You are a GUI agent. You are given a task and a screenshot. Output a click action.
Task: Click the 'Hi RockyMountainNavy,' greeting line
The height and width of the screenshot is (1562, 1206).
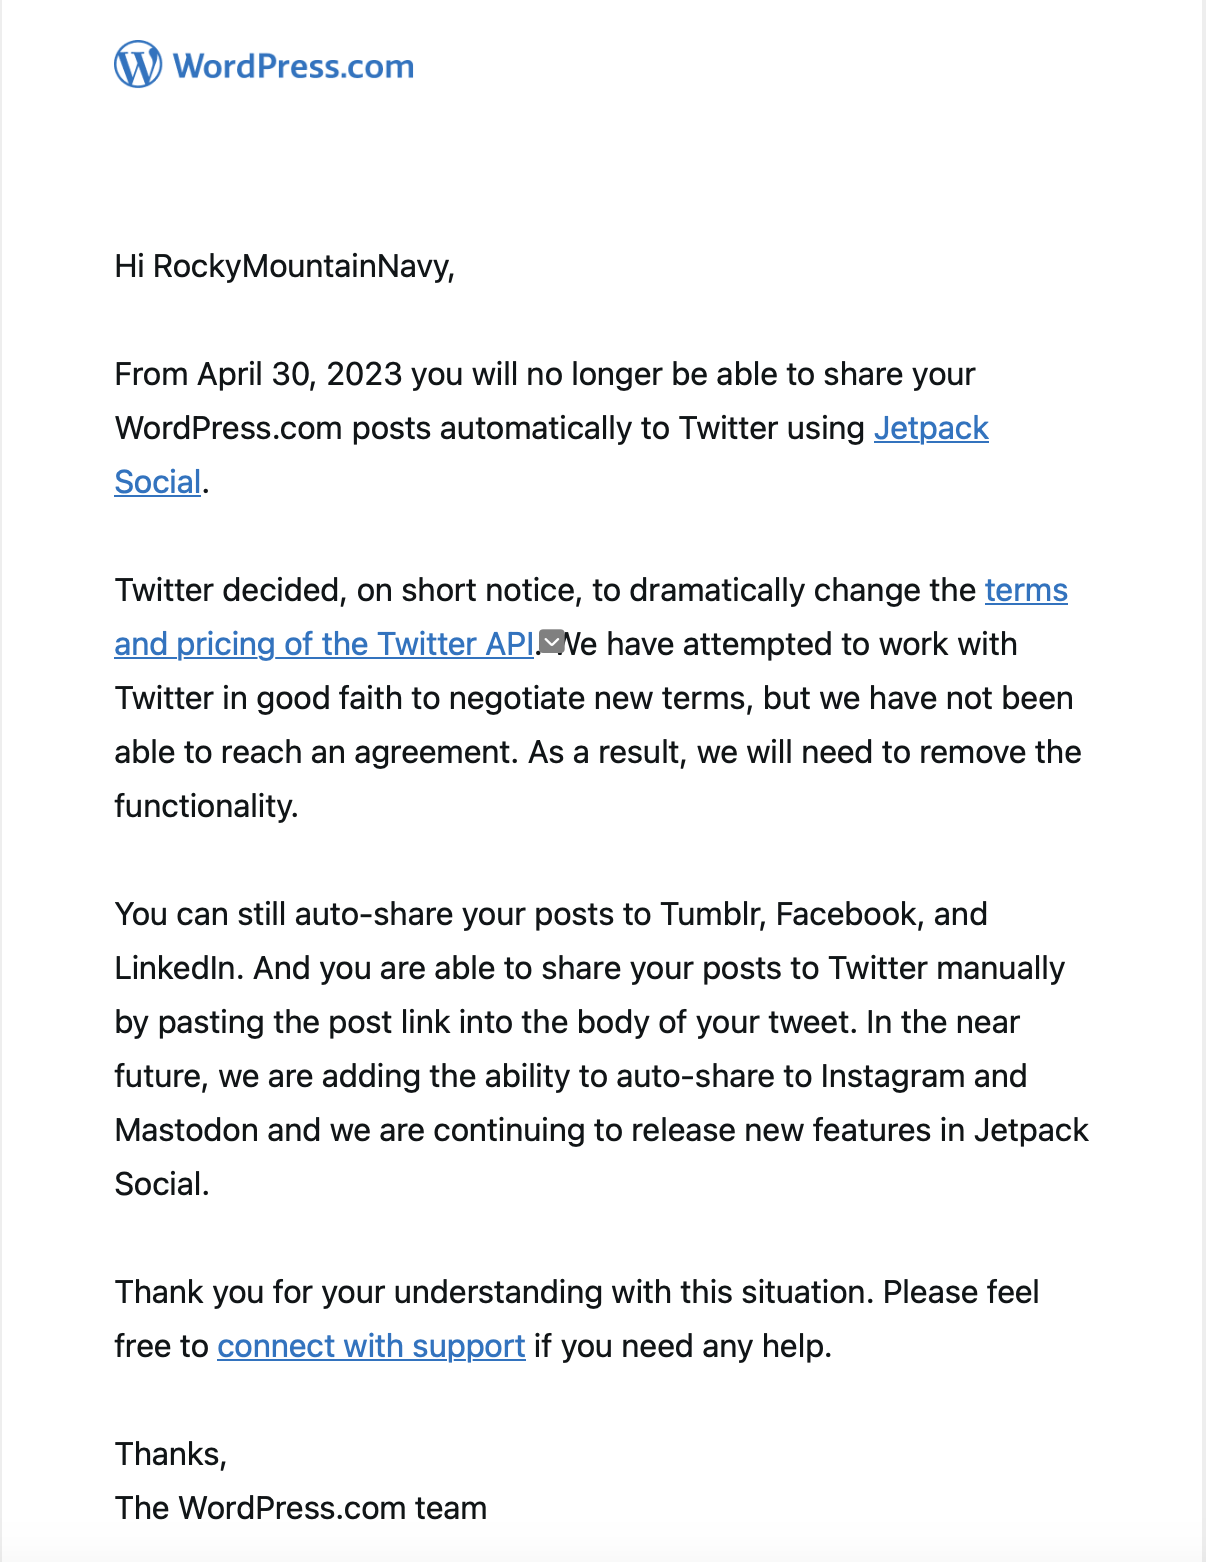coord(285,266)
